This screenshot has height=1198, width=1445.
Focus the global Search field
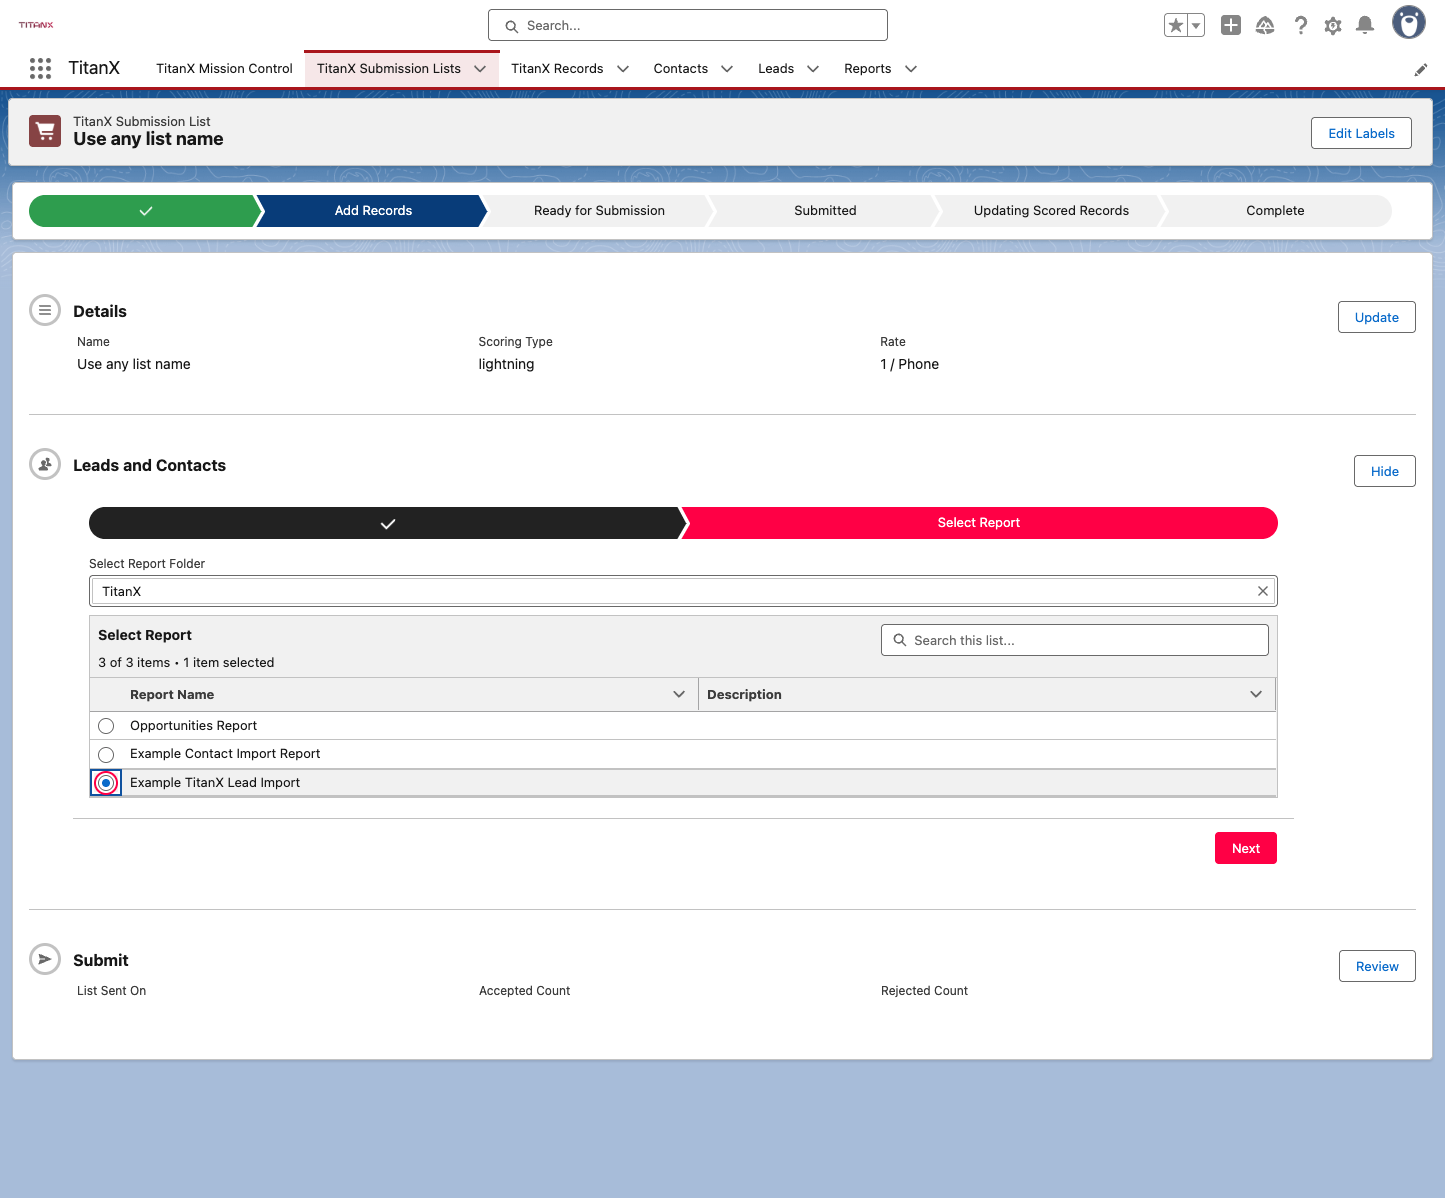[x=688, y=25]
